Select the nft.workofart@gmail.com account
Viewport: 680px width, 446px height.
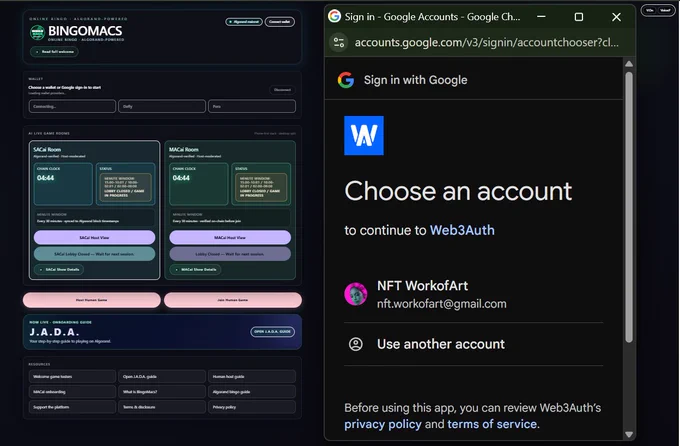474,294
